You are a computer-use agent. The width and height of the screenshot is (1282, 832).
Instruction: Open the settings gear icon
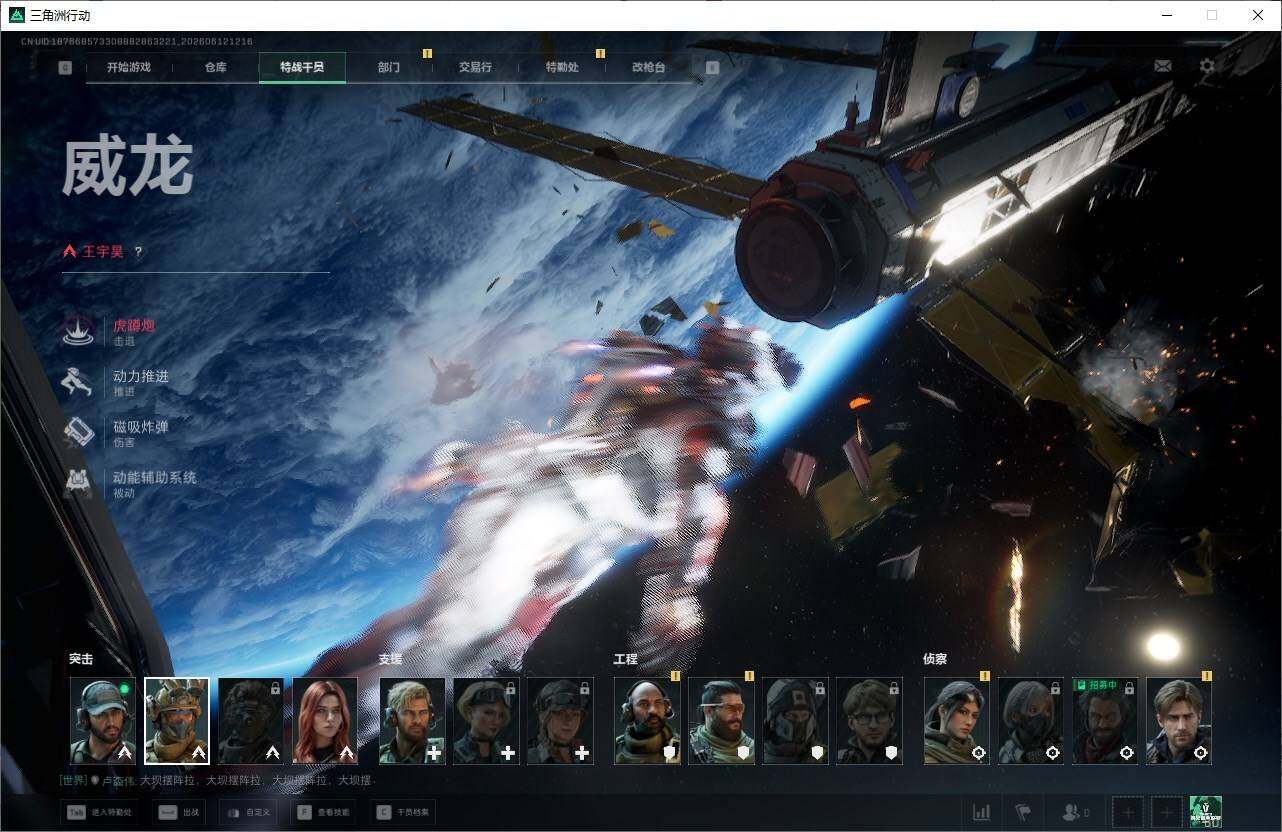[1207, 66]
